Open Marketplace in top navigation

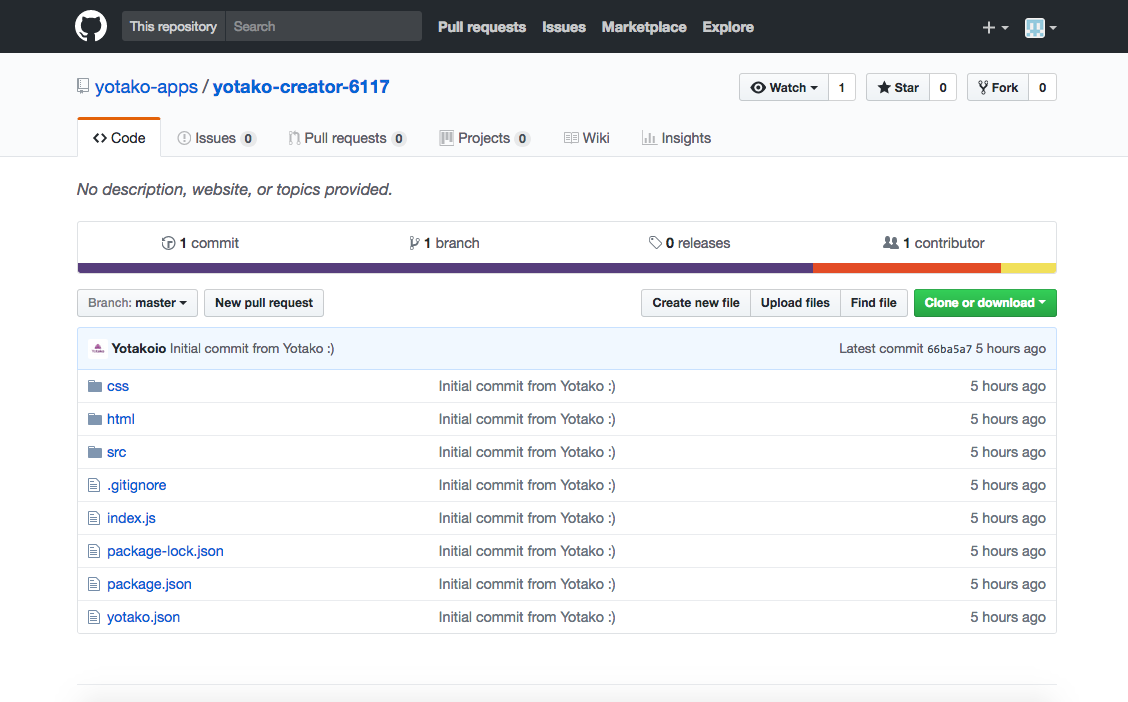tap(644, 27)
